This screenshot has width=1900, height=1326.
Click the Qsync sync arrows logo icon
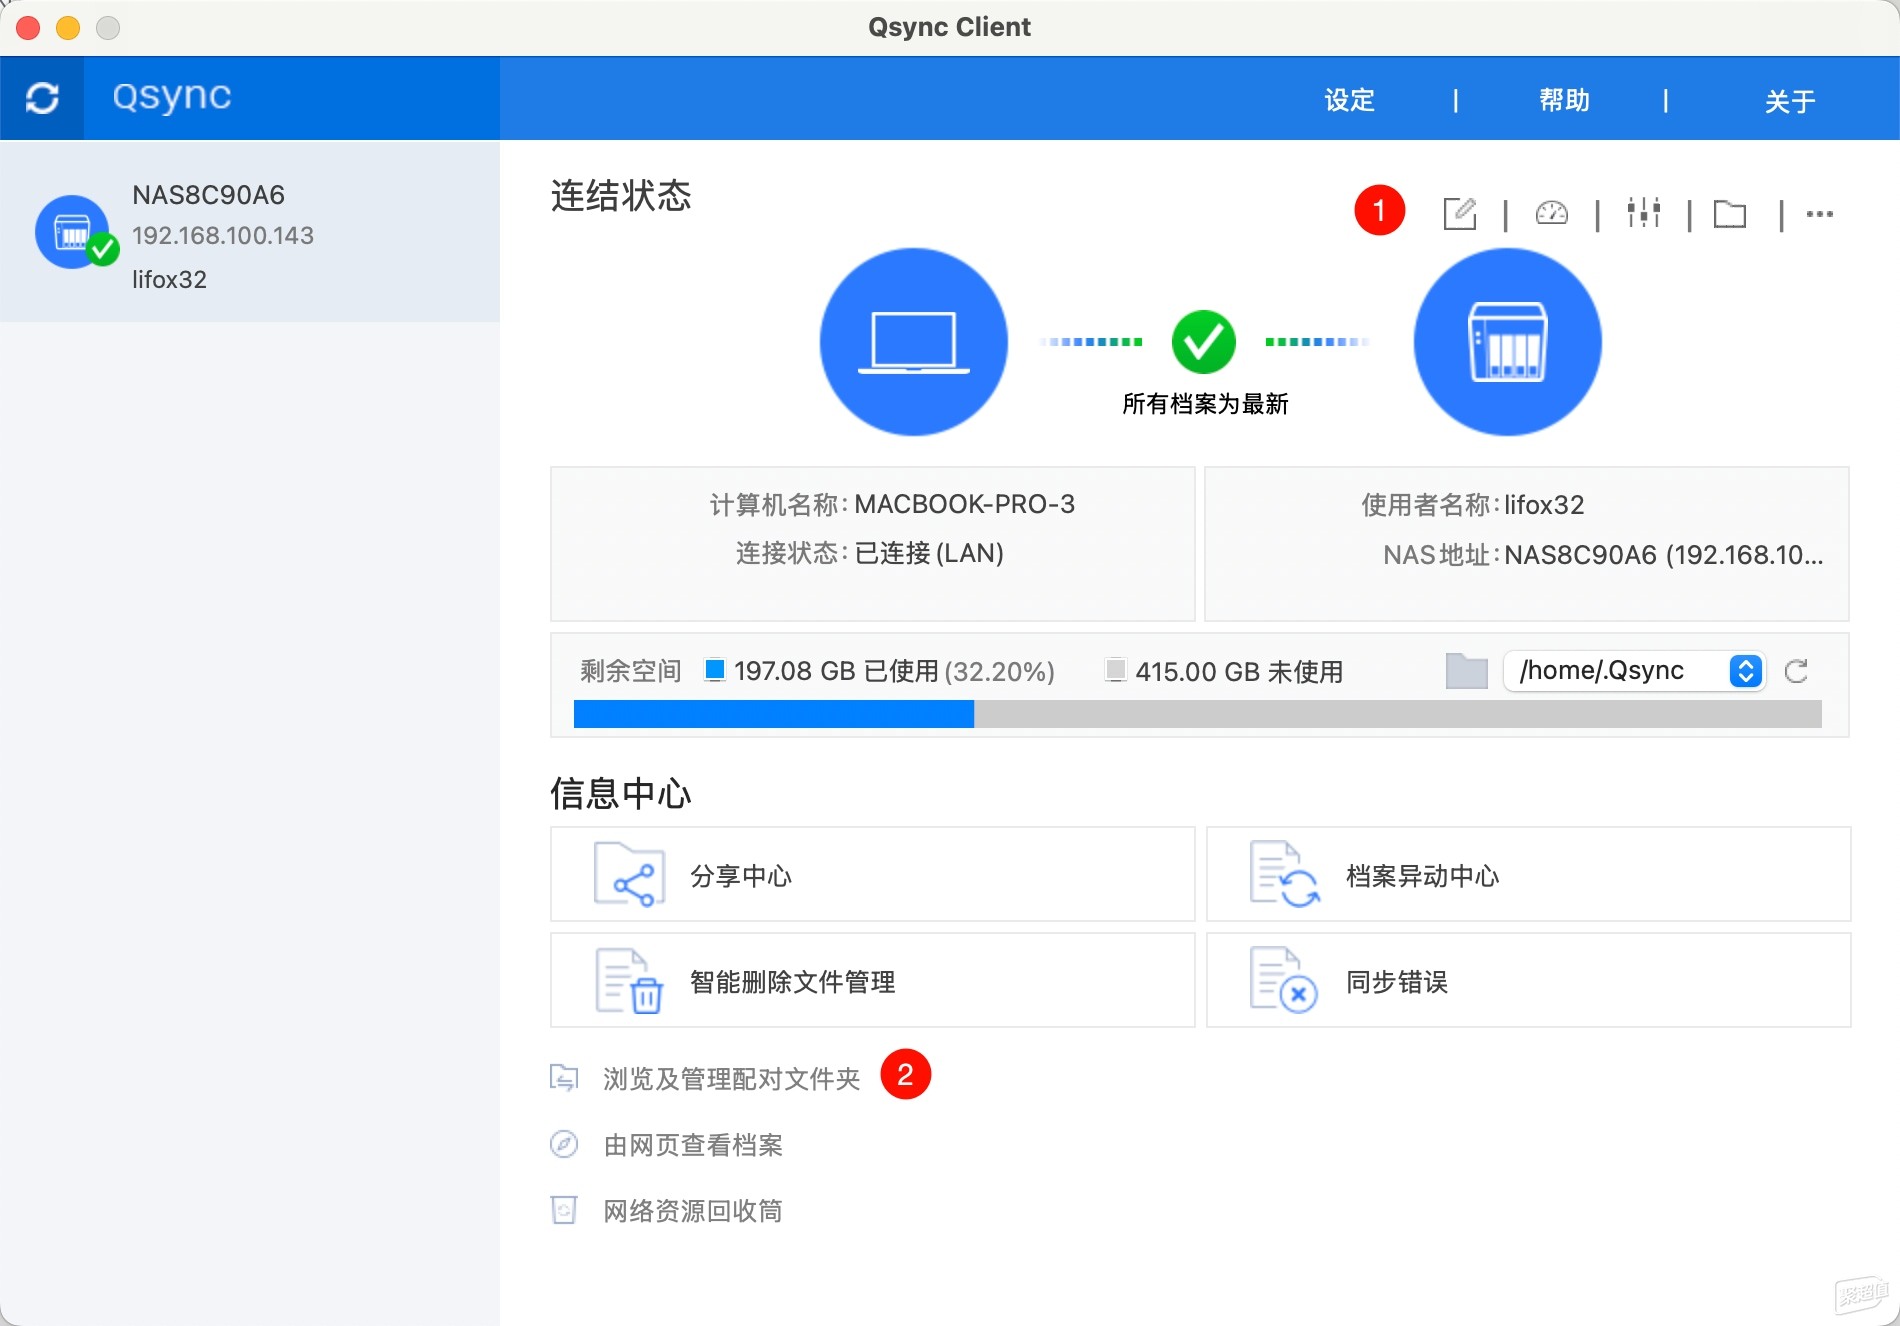coord(42,98)
